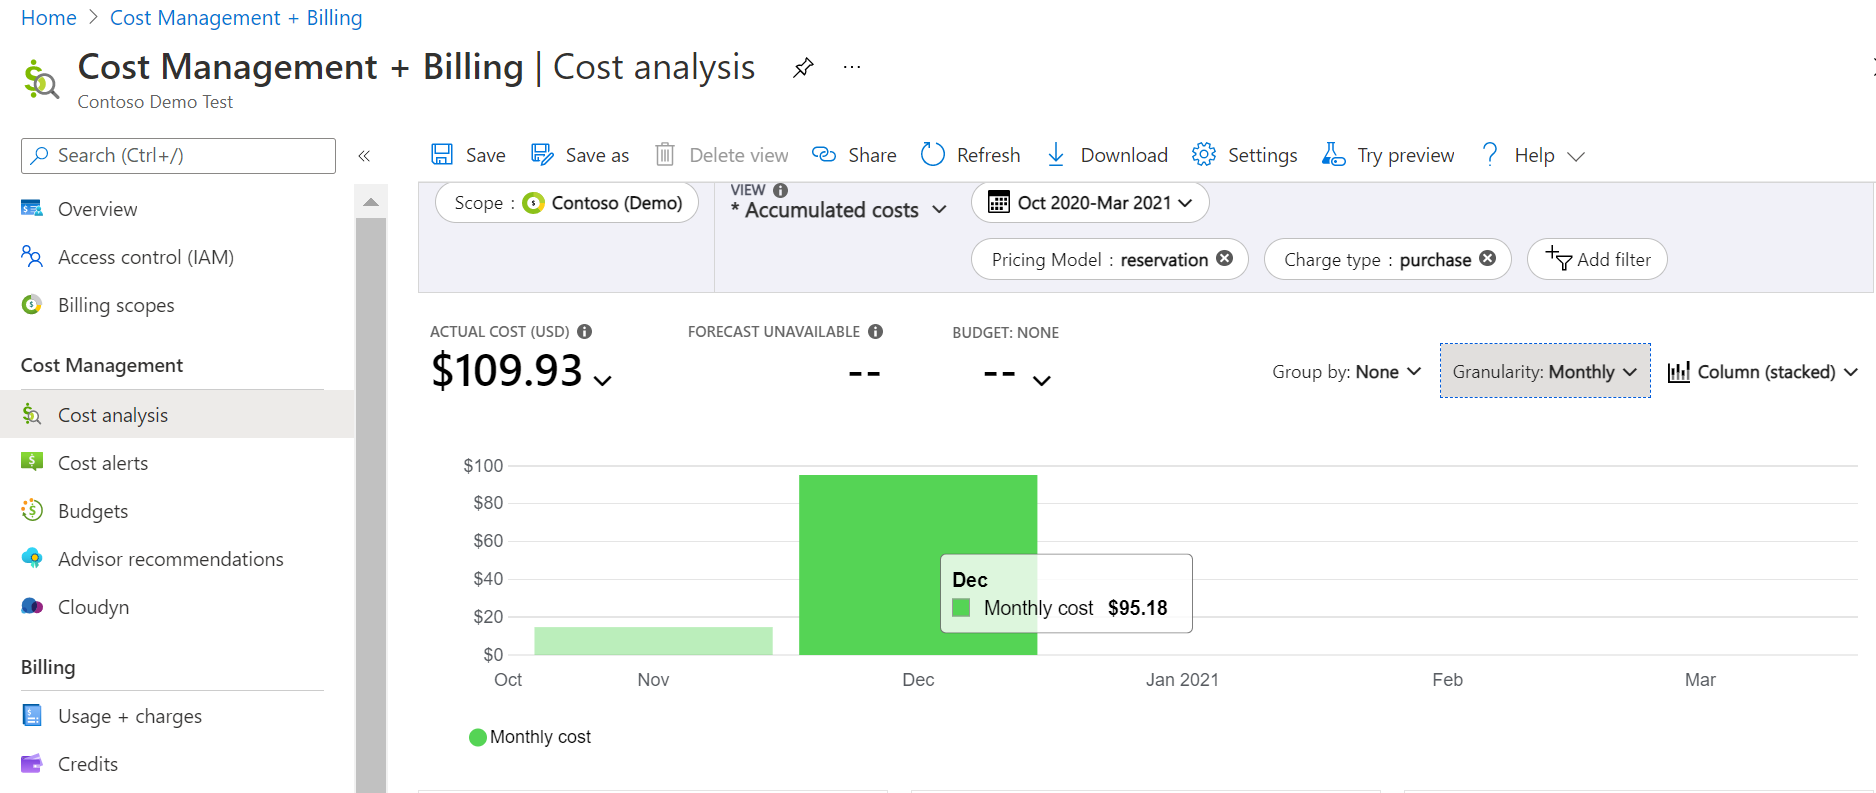The width and height of the screenshot is (1876, 793).
Task: Open Settings gear in toolbar
Action: (1204, 155)
